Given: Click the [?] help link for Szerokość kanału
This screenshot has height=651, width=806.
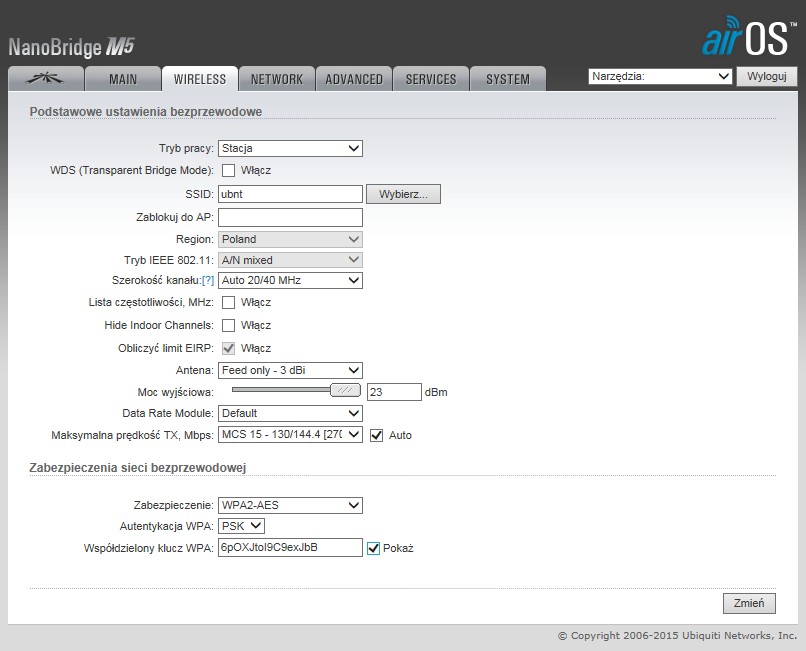Looking at the screenshot, I should [x=208, y=280].
